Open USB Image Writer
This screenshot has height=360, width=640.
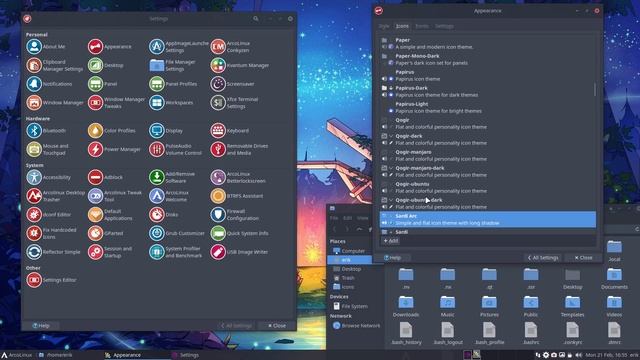pos(239,252)
